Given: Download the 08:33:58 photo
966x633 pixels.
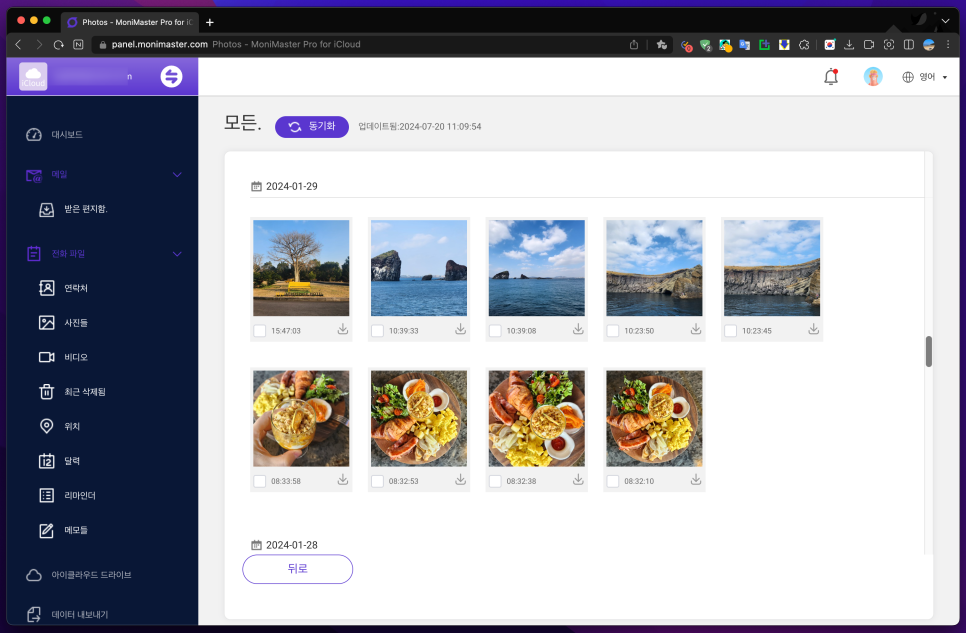Looking at the screenshot, I should [343, 480].
